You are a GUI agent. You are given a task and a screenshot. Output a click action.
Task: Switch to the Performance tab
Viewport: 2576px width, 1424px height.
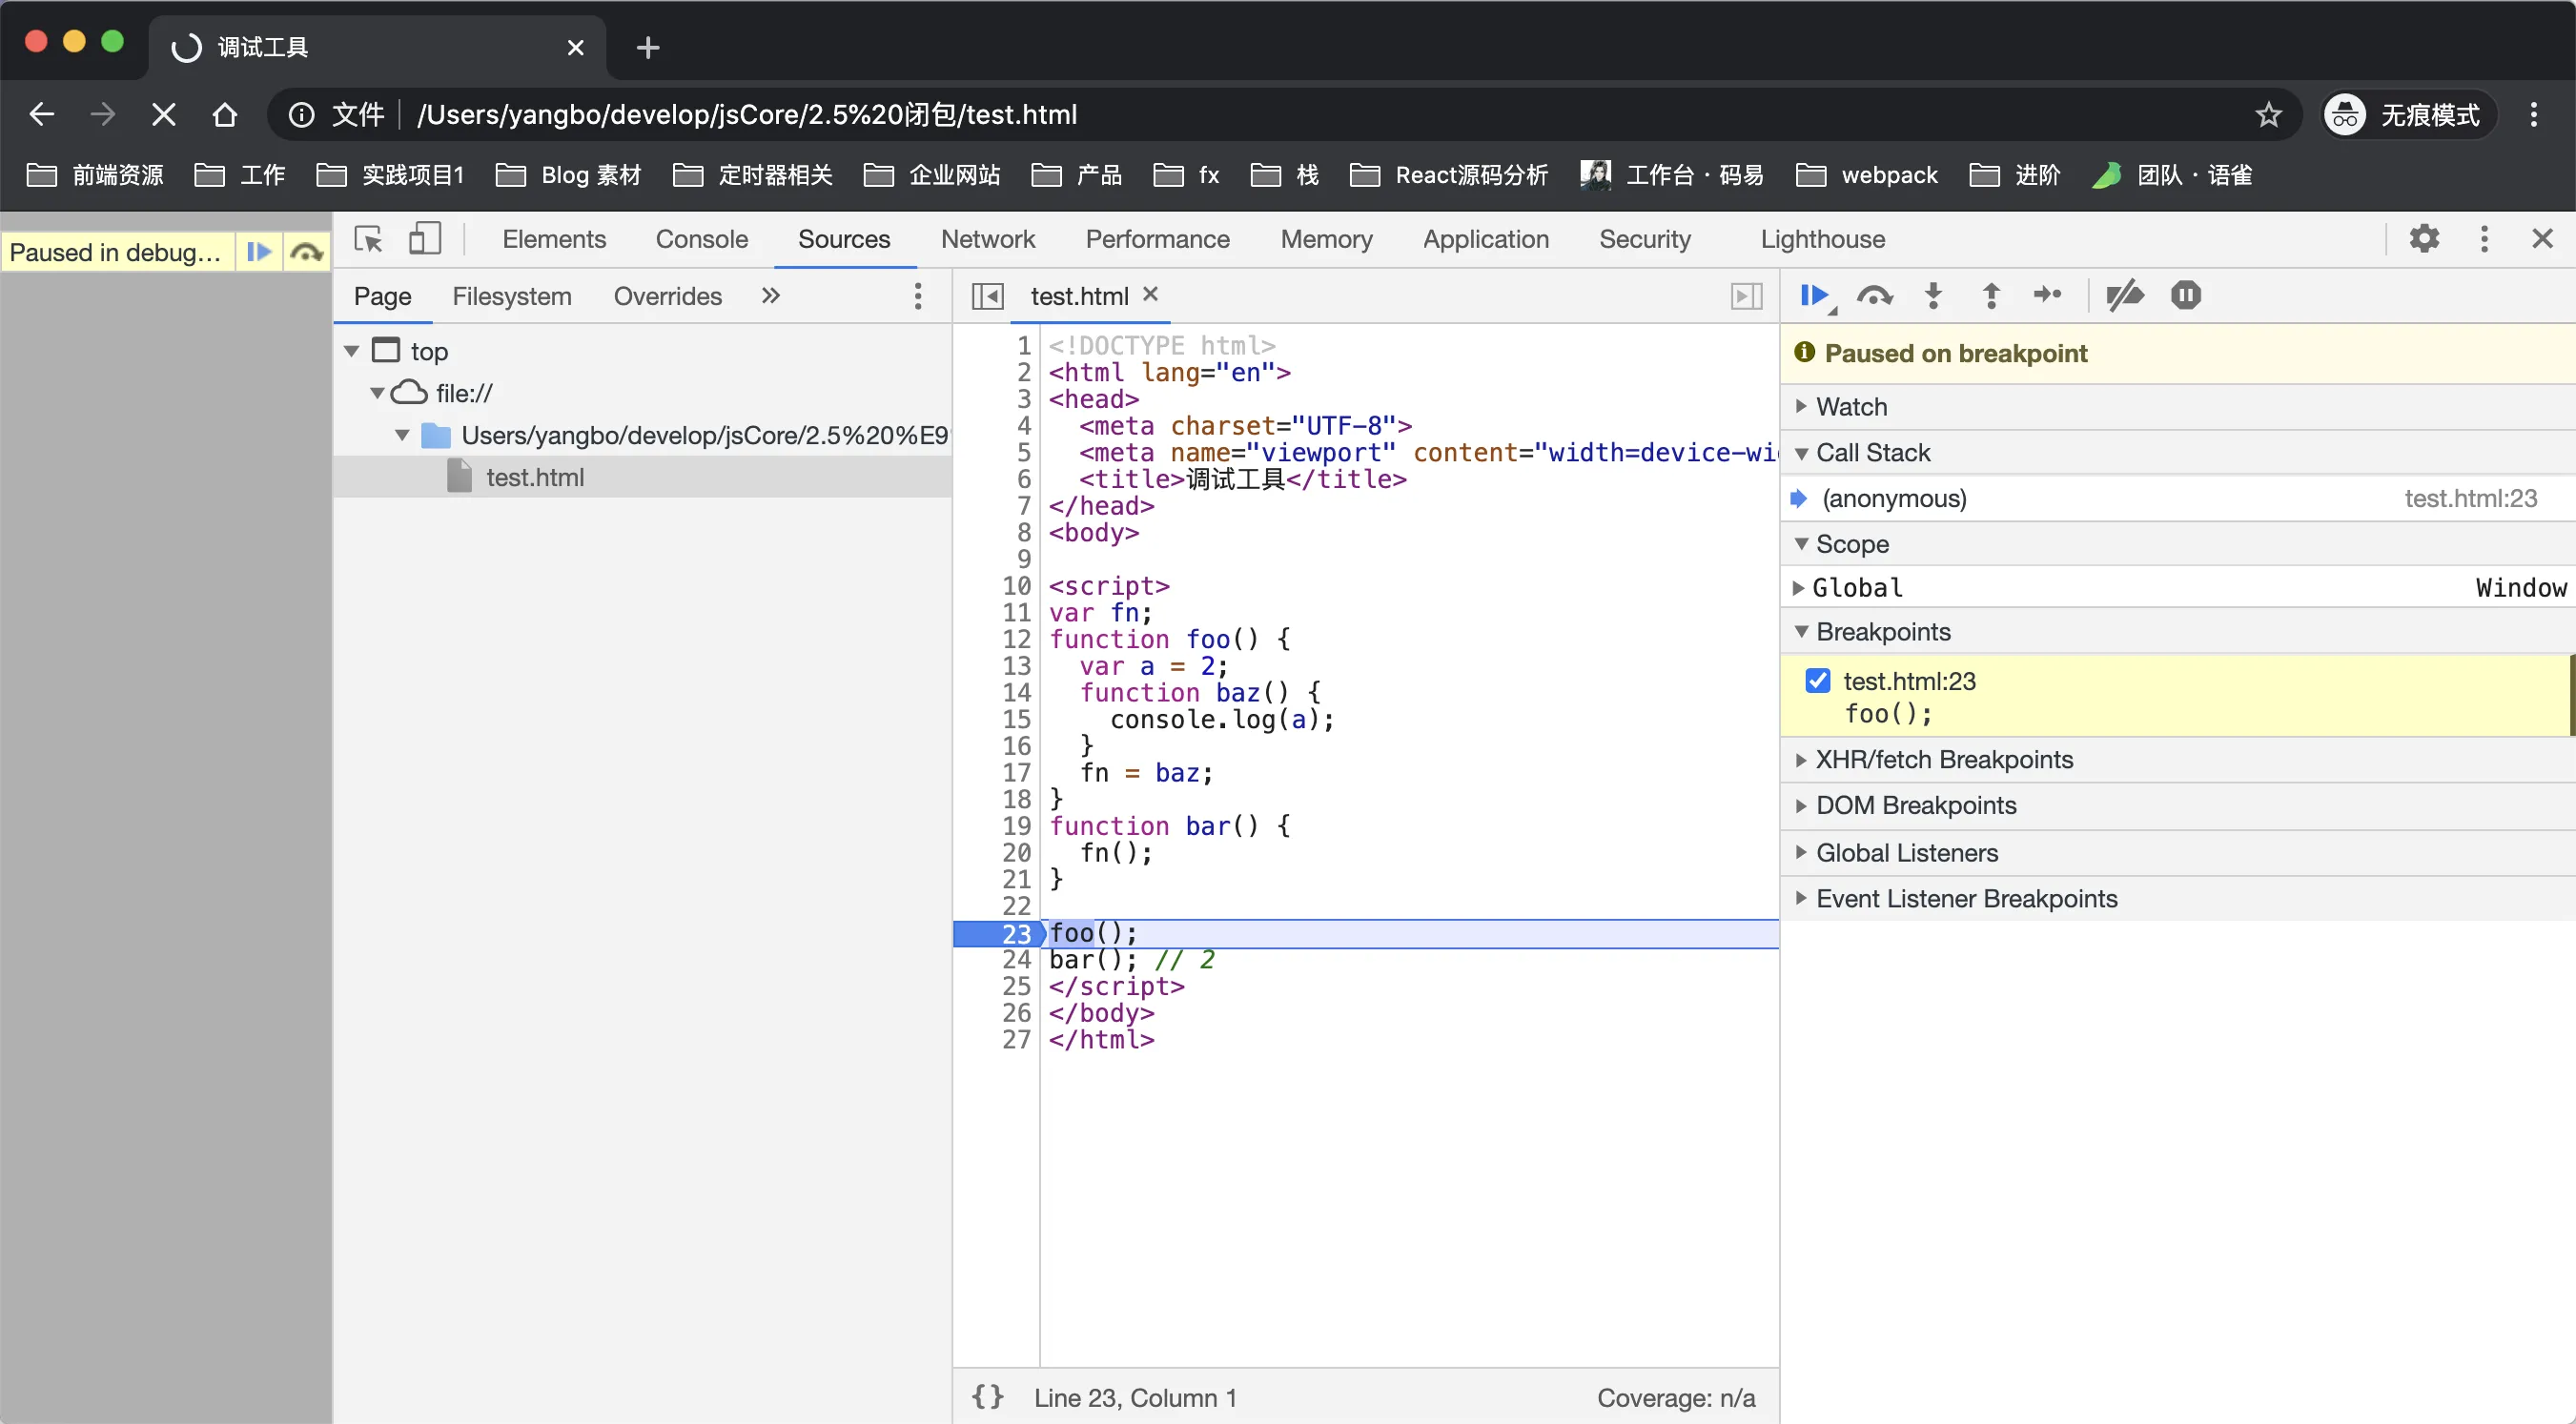click(1157, 239)
